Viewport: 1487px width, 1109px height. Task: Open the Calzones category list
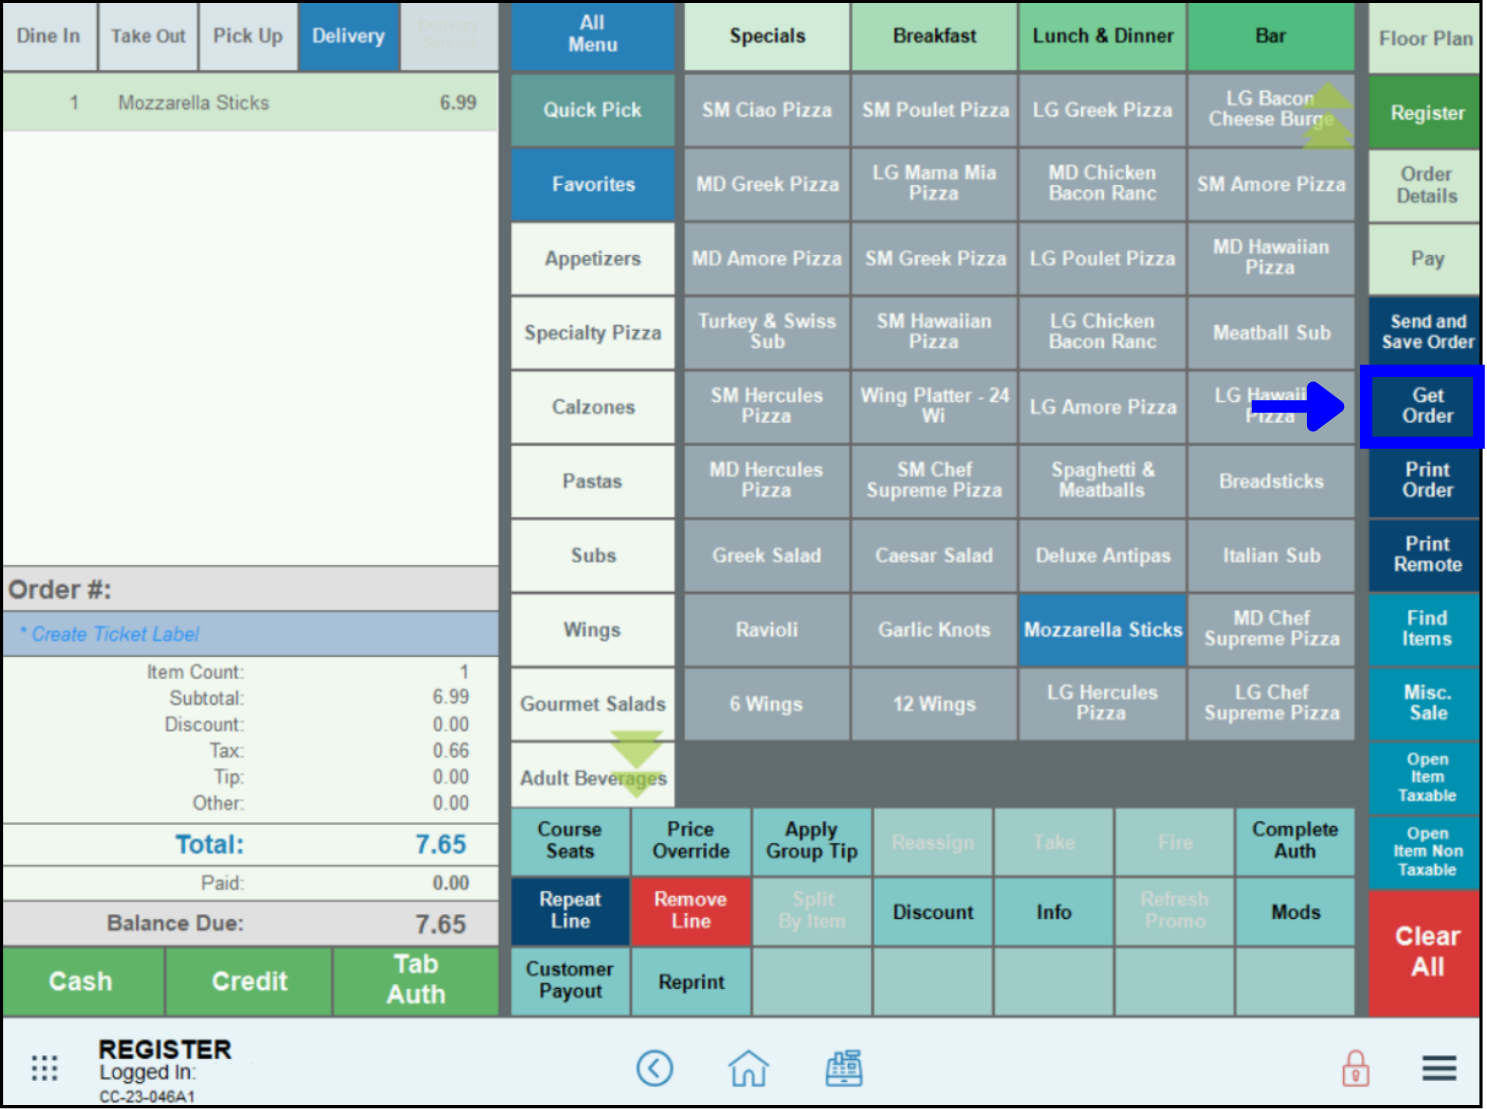click(593, 407)
